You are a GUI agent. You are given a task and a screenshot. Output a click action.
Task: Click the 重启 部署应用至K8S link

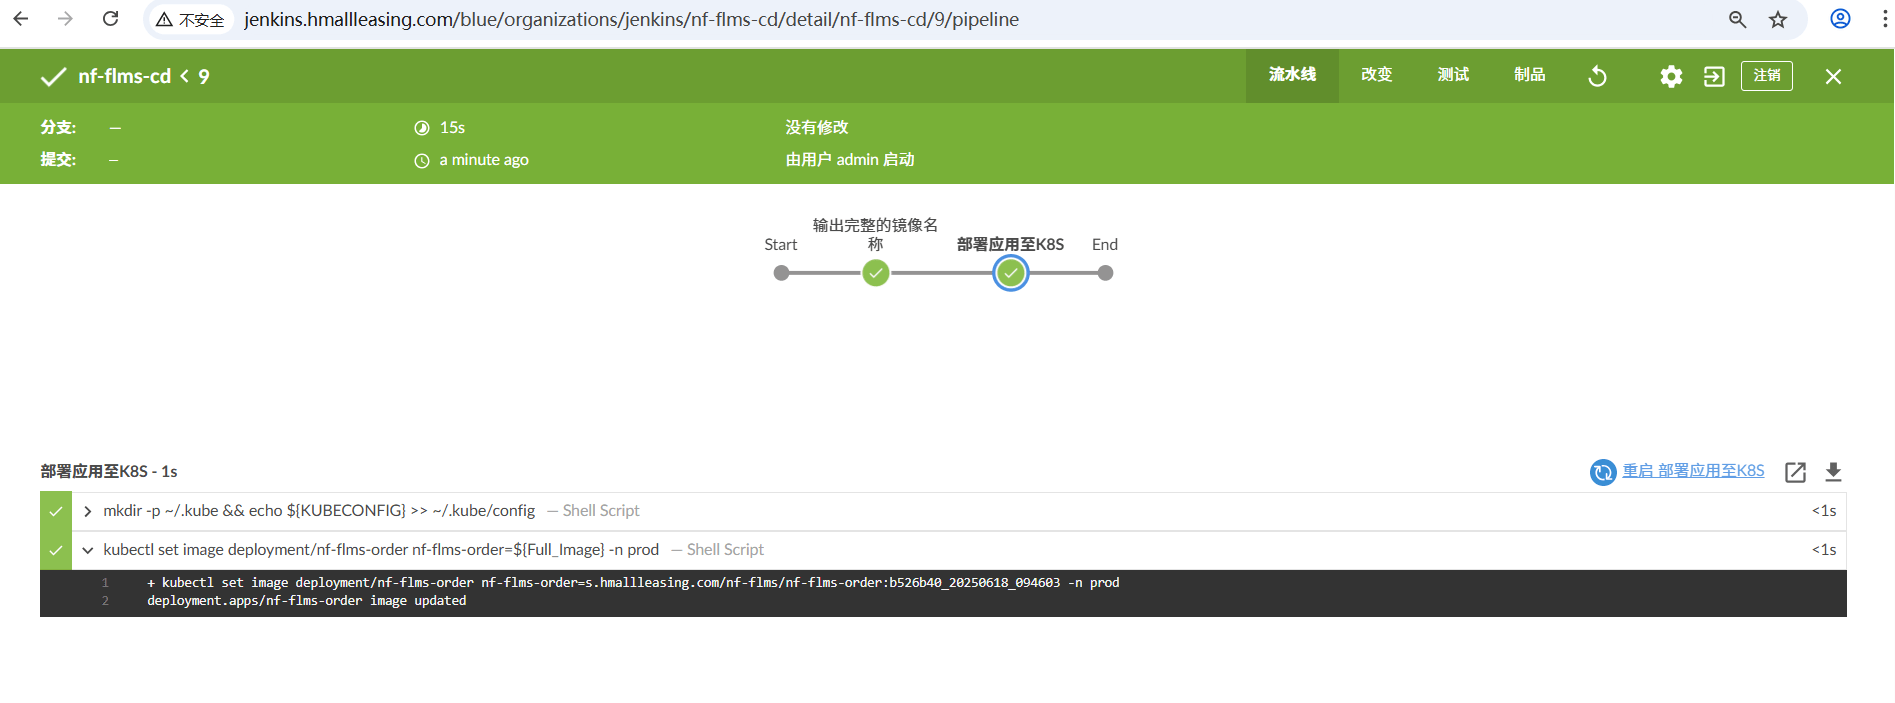[x=1693, y=471]
